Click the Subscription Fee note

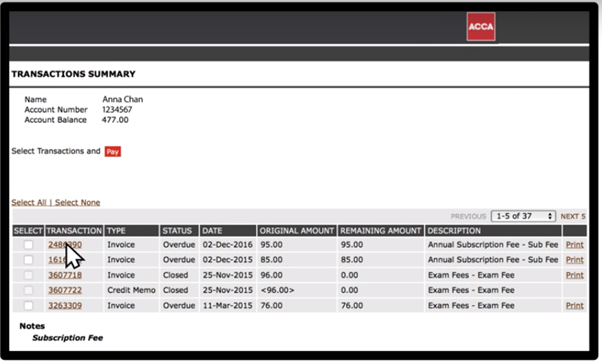click(x=68, y=338)
